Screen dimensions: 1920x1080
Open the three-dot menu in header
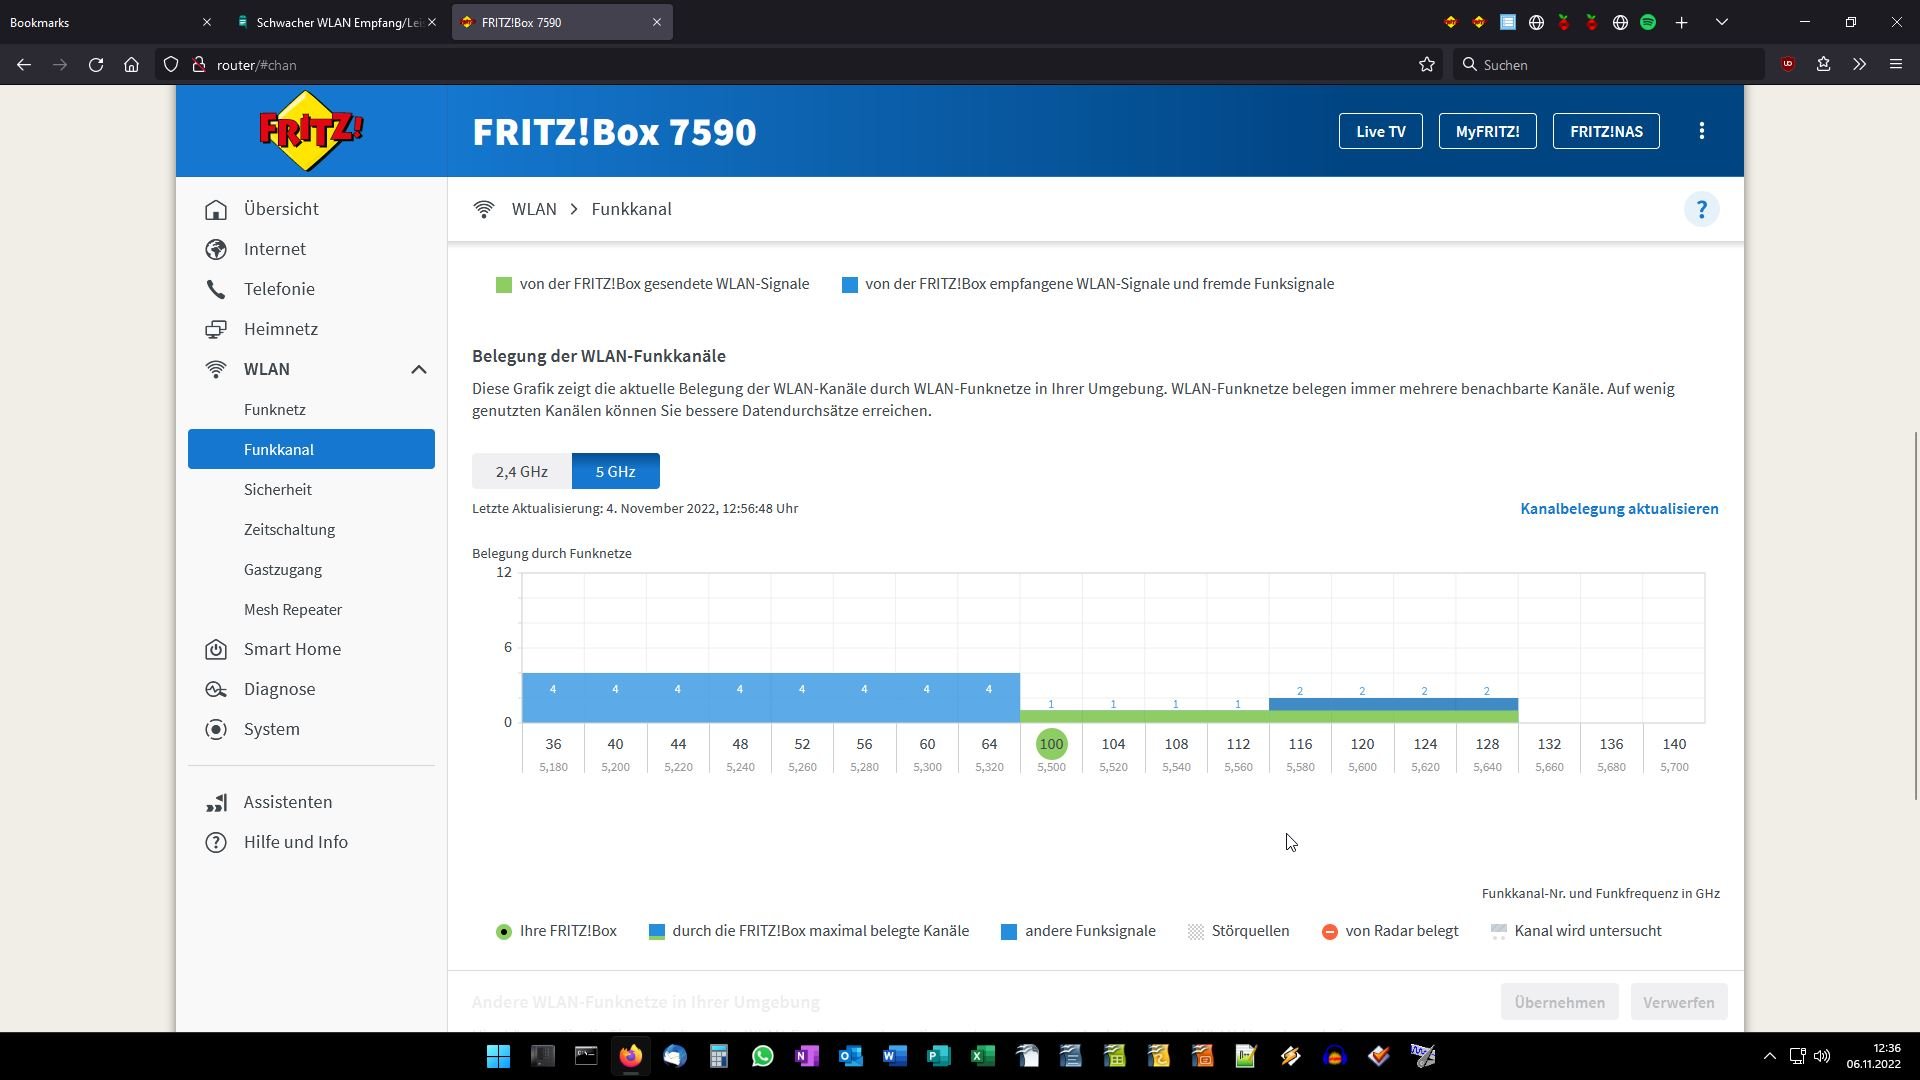point(1701,131)
